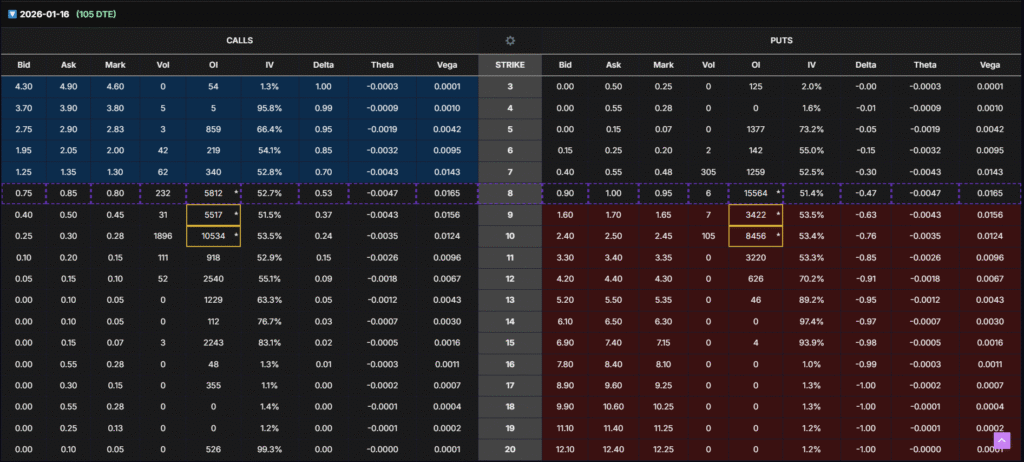
Task: Click the asterisk next to put OI 3422
Action: [x=777, y=214]
